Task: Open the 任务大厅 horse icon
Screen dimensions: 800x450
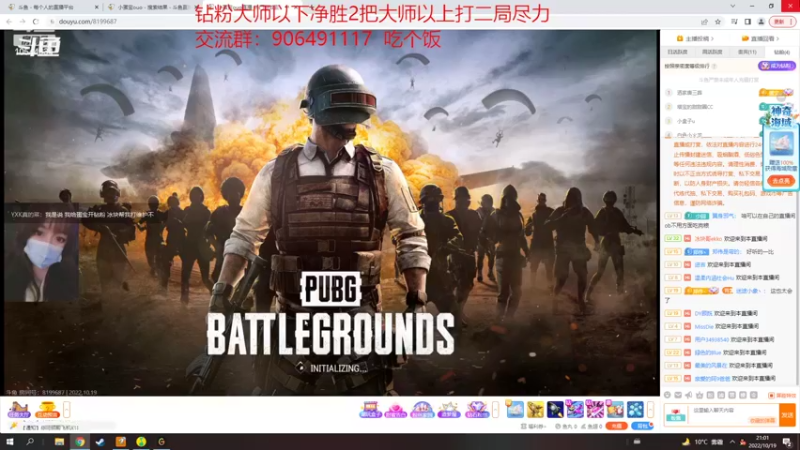Action: 19,410
